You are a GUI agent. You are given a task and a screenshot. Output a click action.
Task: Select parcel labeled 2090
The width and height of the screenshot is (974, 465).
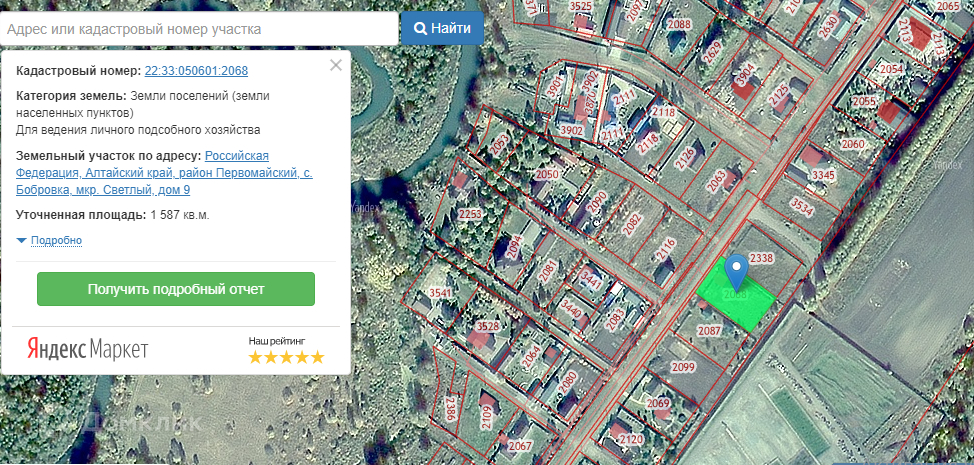click(x=595, y=204)
